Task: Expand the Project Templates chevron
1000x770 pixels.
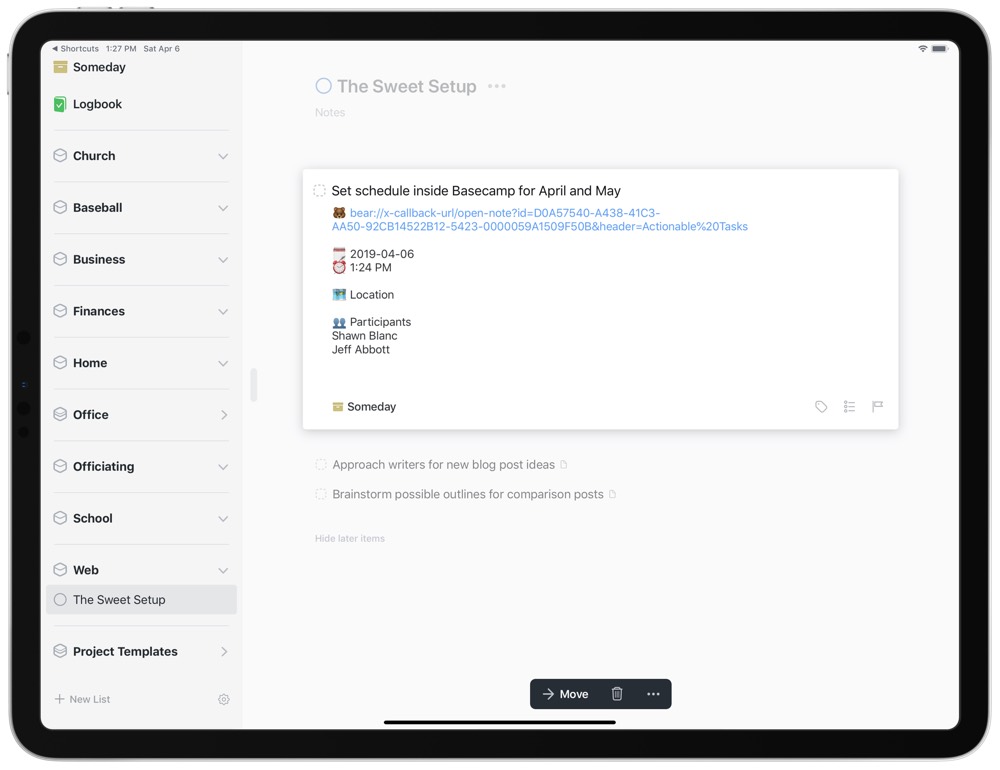Action: (x=224, y=651)
